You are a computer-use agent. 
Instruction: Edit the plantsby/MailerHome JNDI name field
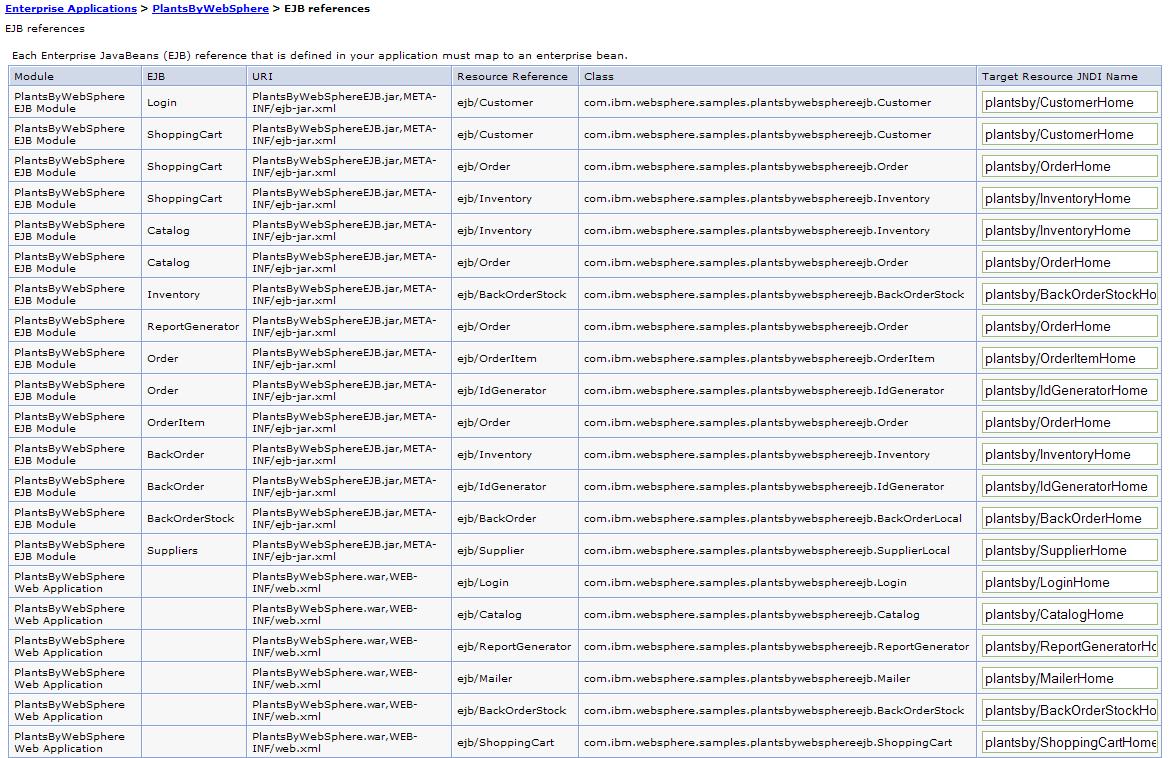pos(1069,680)
